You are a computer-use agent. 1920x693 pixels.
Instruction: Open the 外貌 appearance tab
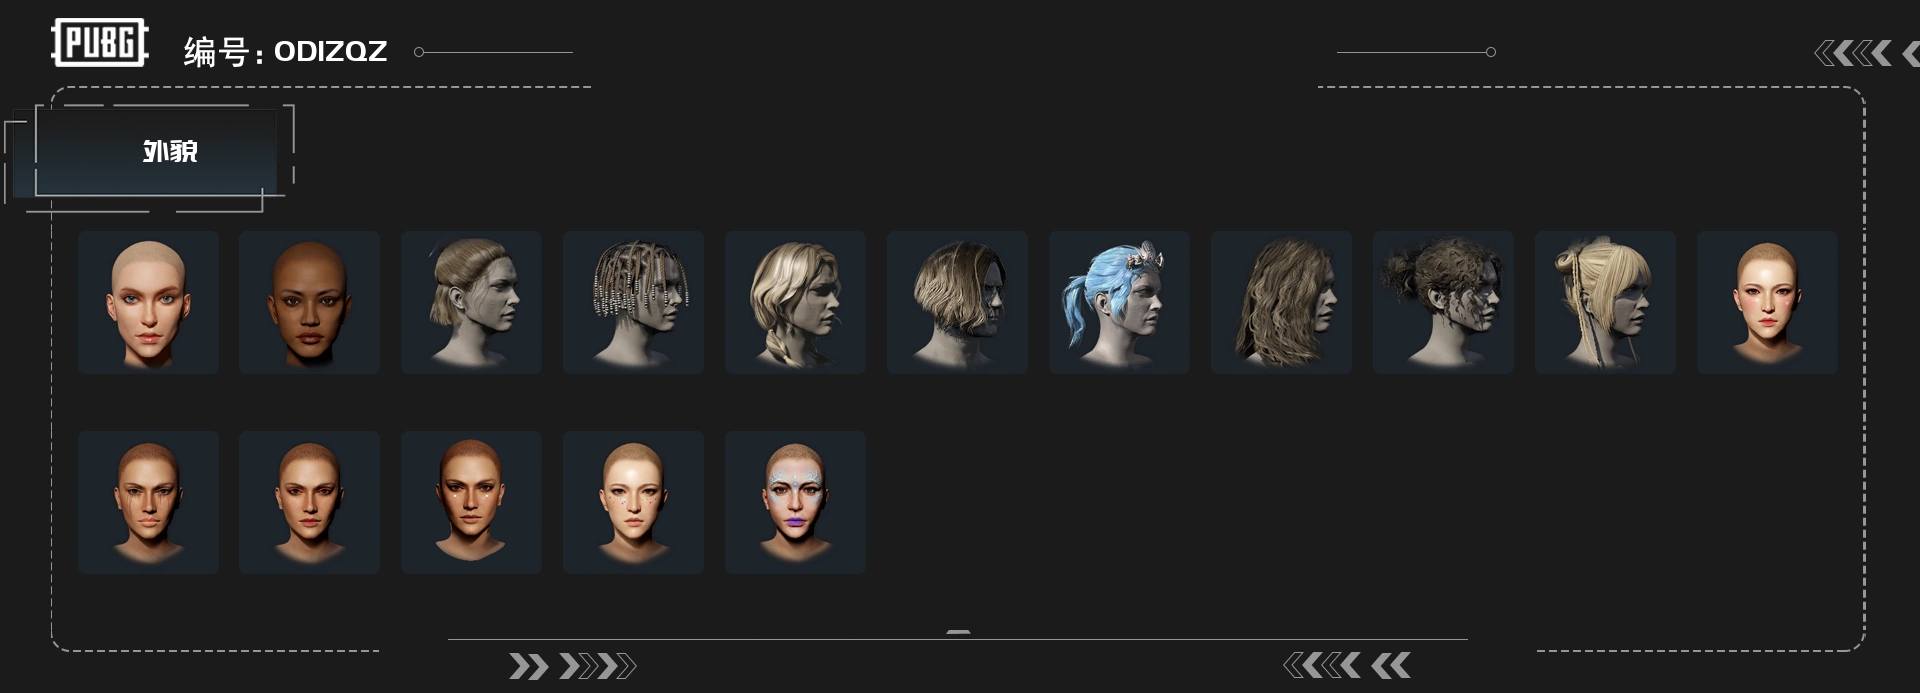pos(156,151)
